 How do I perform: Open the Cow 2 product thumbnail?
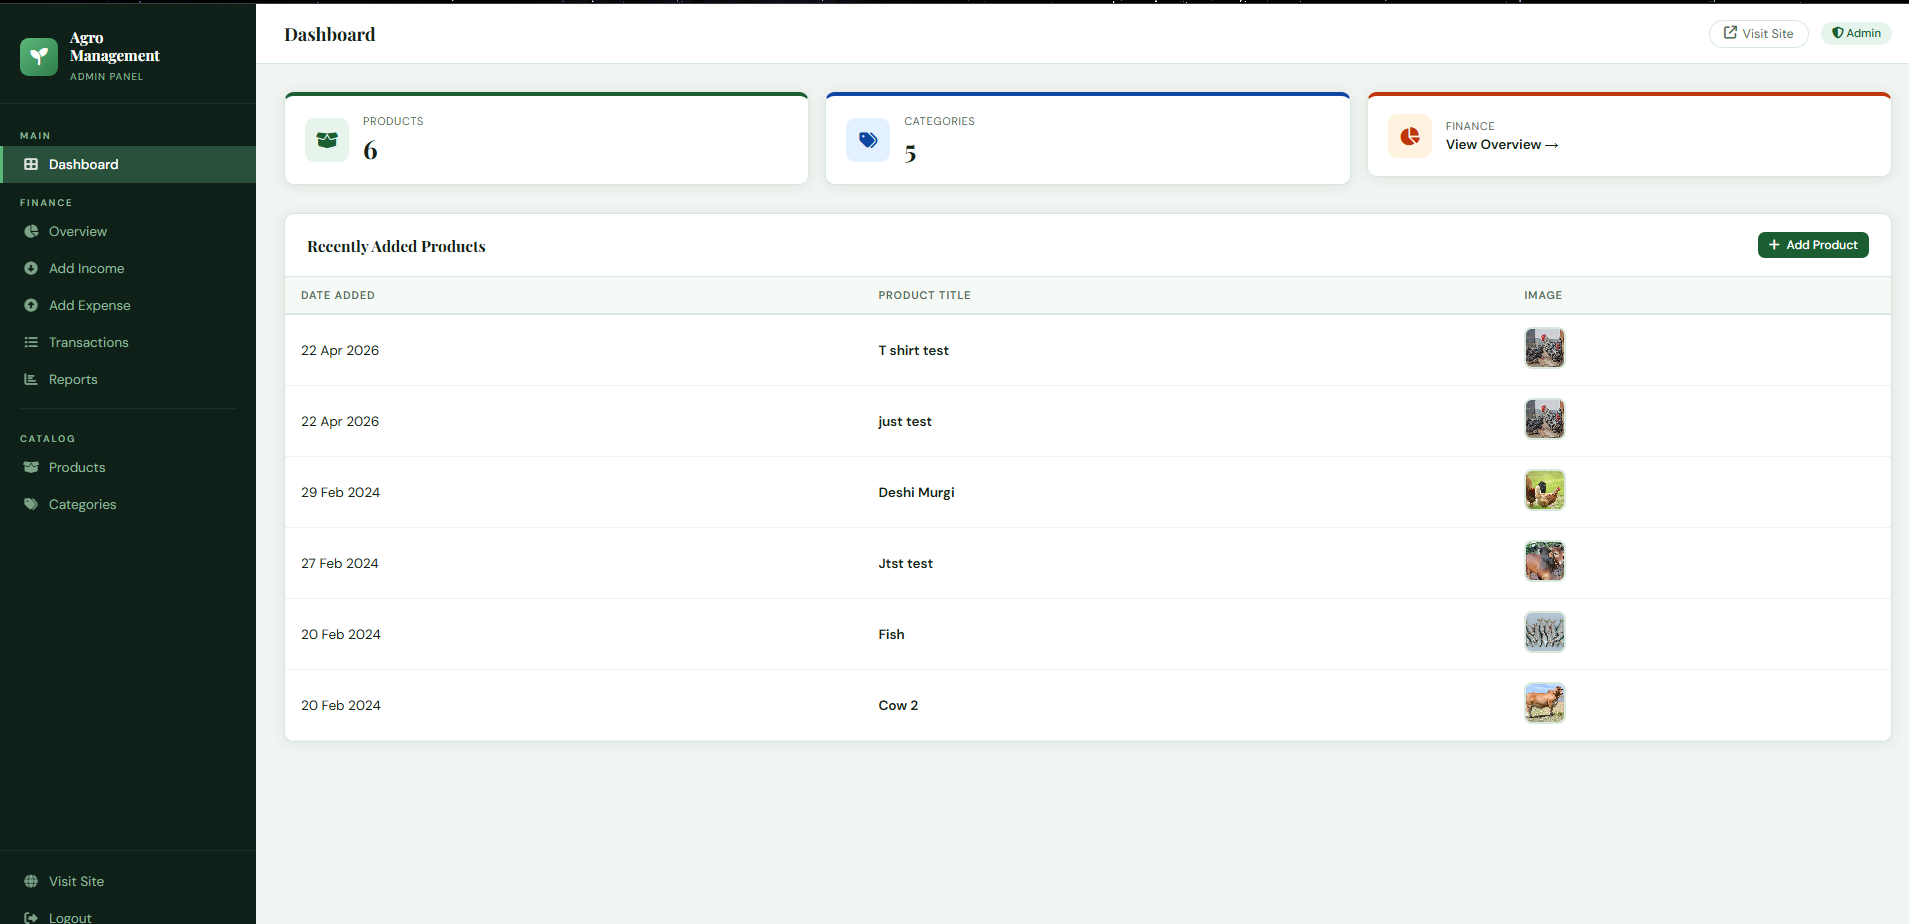click(1545, 703)
